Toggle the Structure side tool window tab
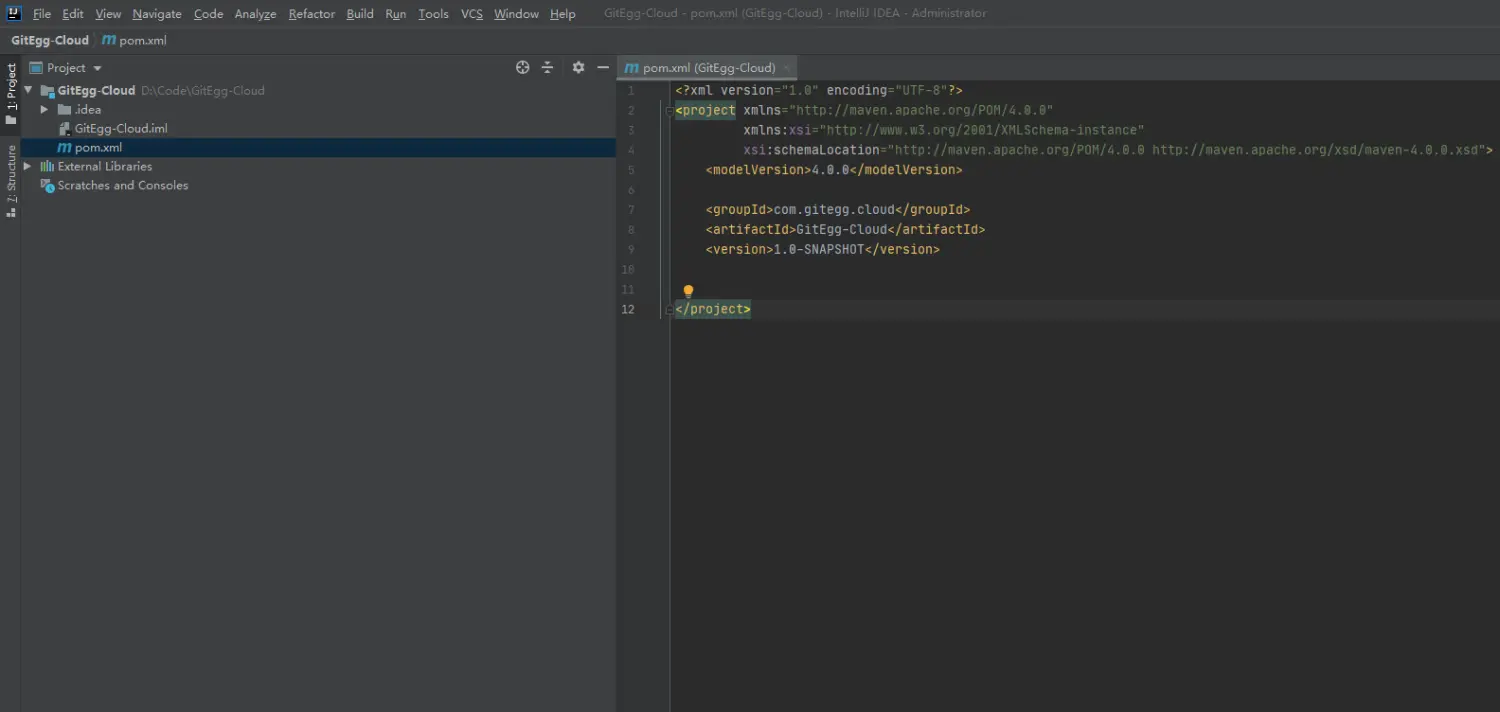The width and height of the screenshot is (1500, 712). pyautogui.click(x=11, y=180)
